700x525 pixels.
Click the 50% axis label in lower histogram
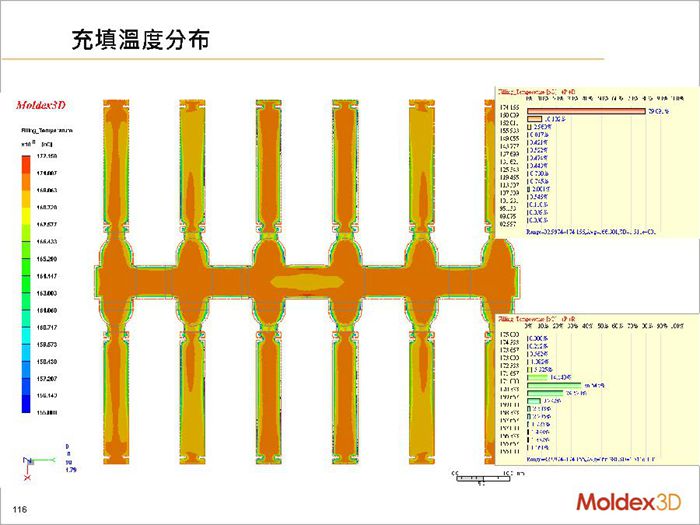pos(603,326)
